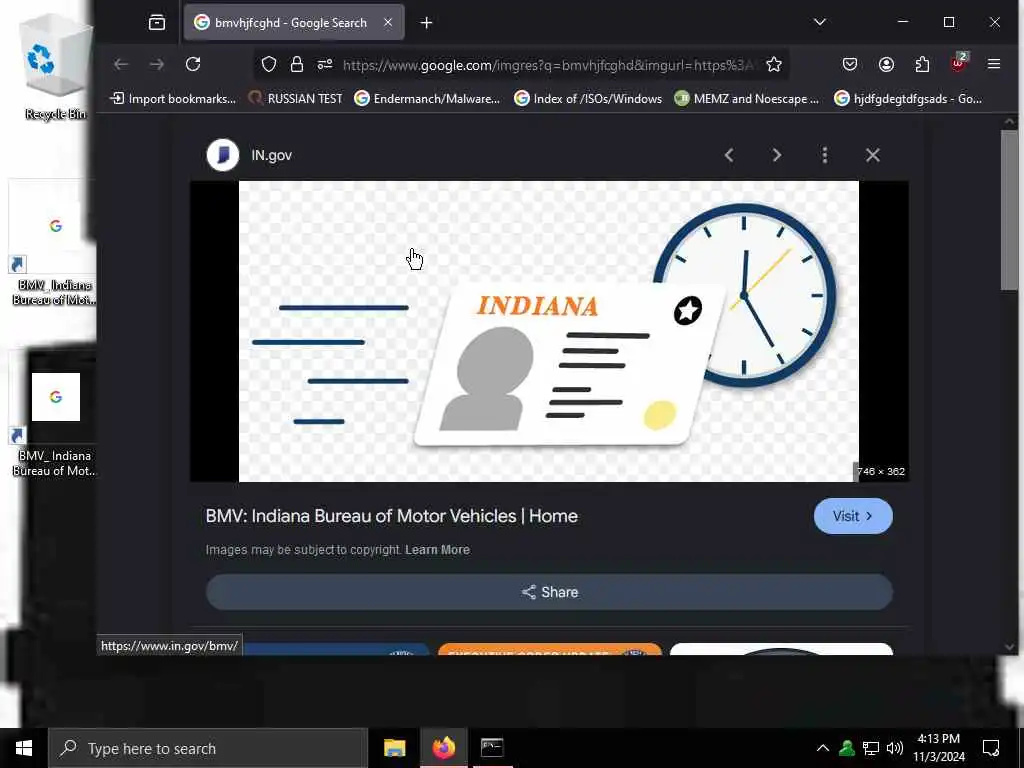Image resolution: width=1024 pixels, height=768 pixels.
Task: Open uBlock Origin extension icon
Action: click(959, 63)
